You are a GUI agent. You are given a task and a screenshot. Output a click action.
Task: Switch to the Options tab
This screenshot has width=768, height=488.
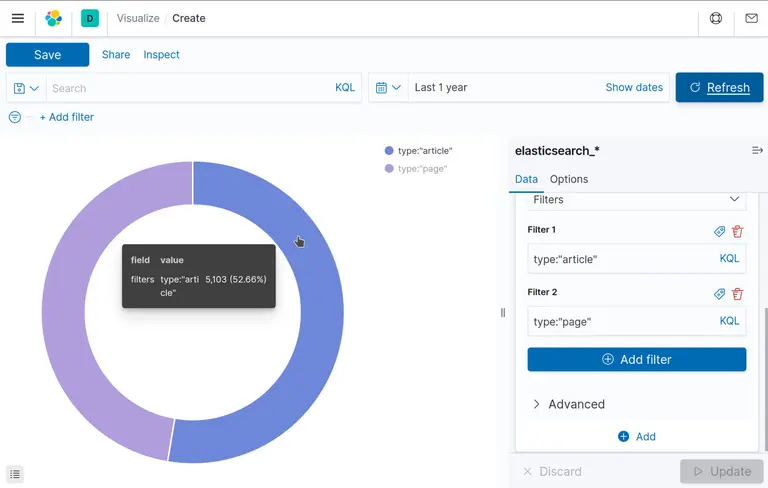click(569, 179)
